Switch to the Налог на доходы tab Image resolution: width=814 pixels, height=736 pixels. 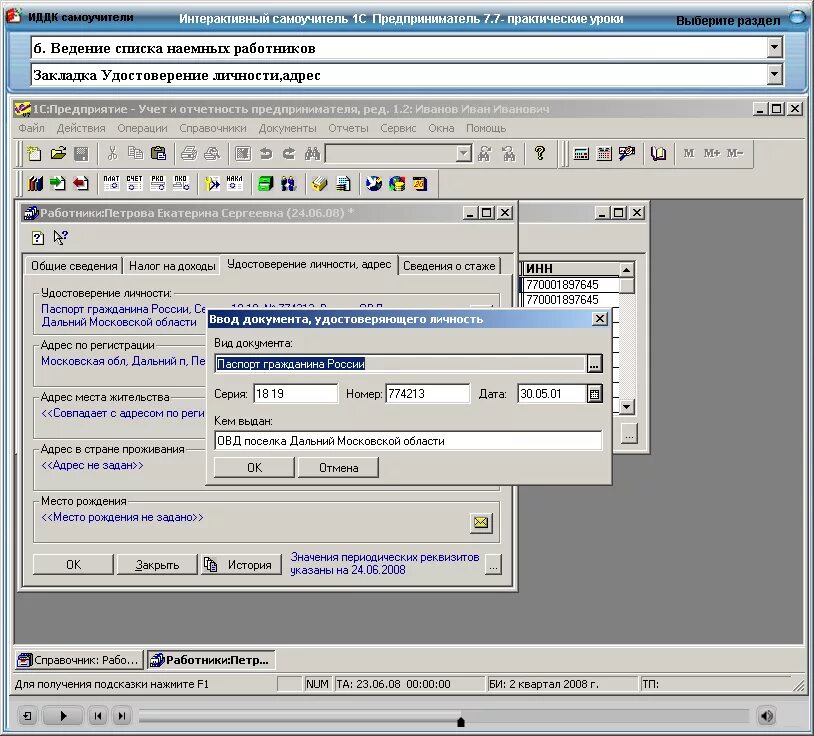pyautogui.click(x=172, y=266)
